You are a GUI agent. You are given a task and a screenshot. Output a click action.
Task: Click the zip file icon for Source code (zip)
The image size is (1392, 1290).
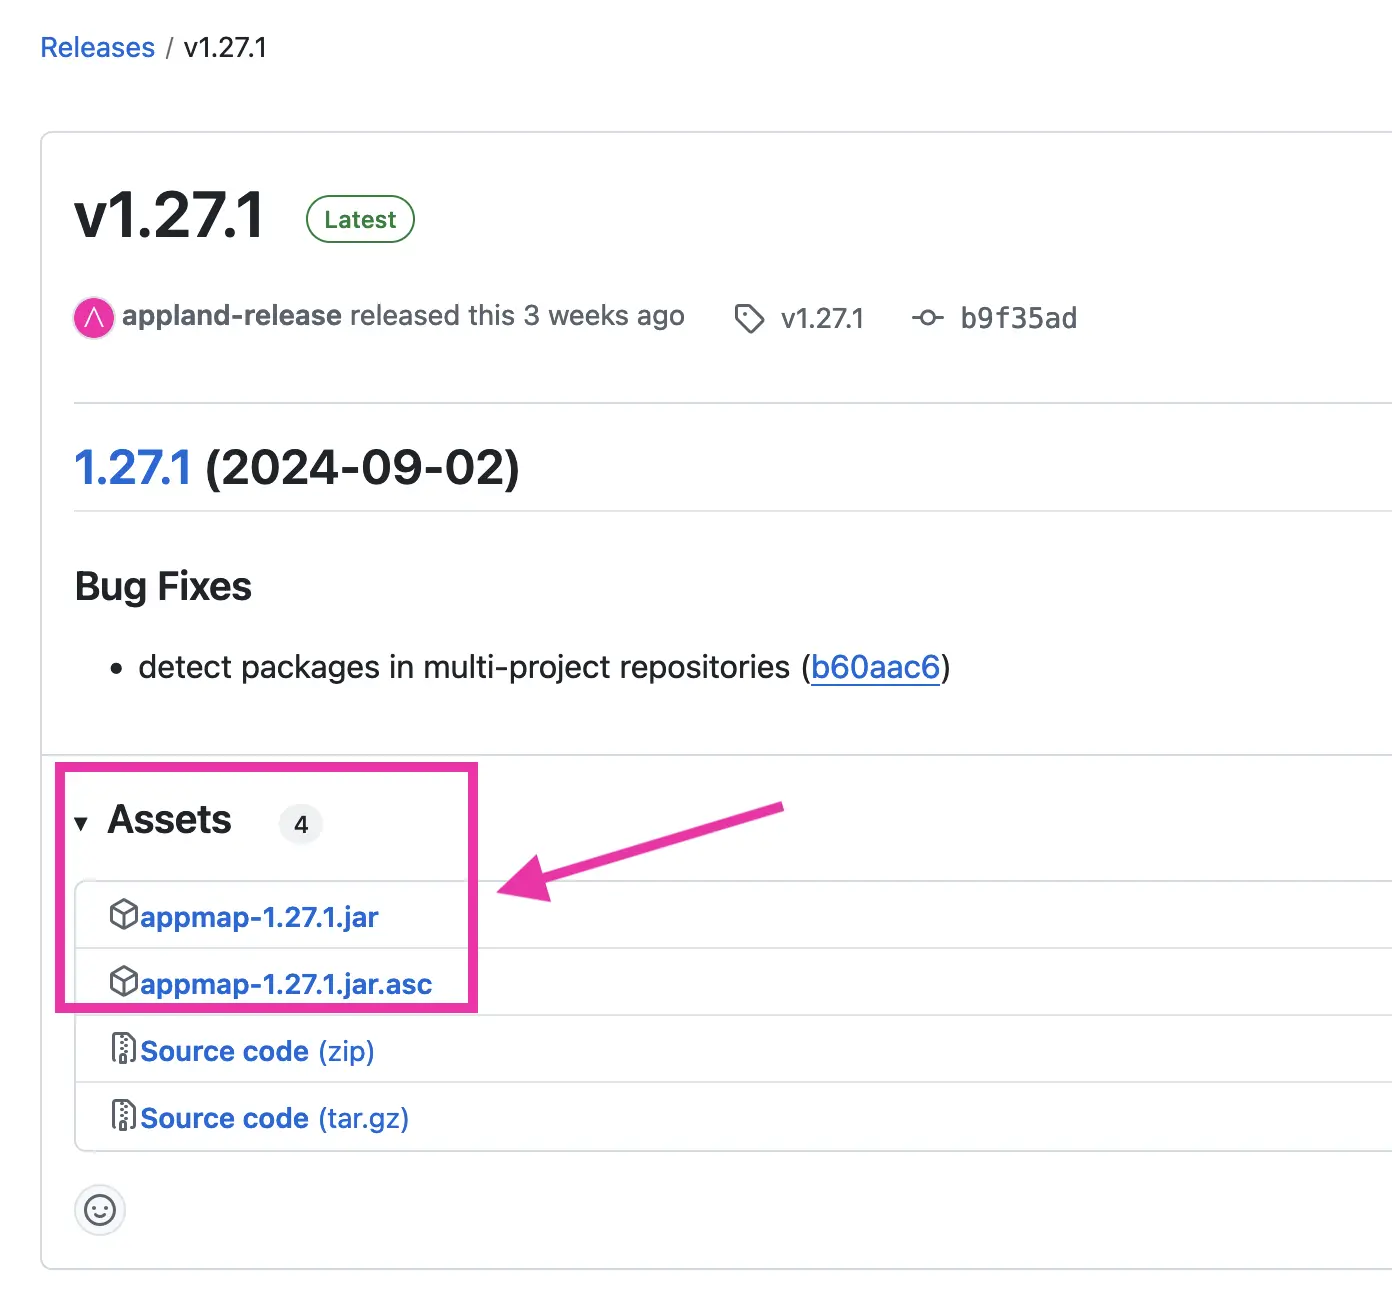tap(123, 1049)
